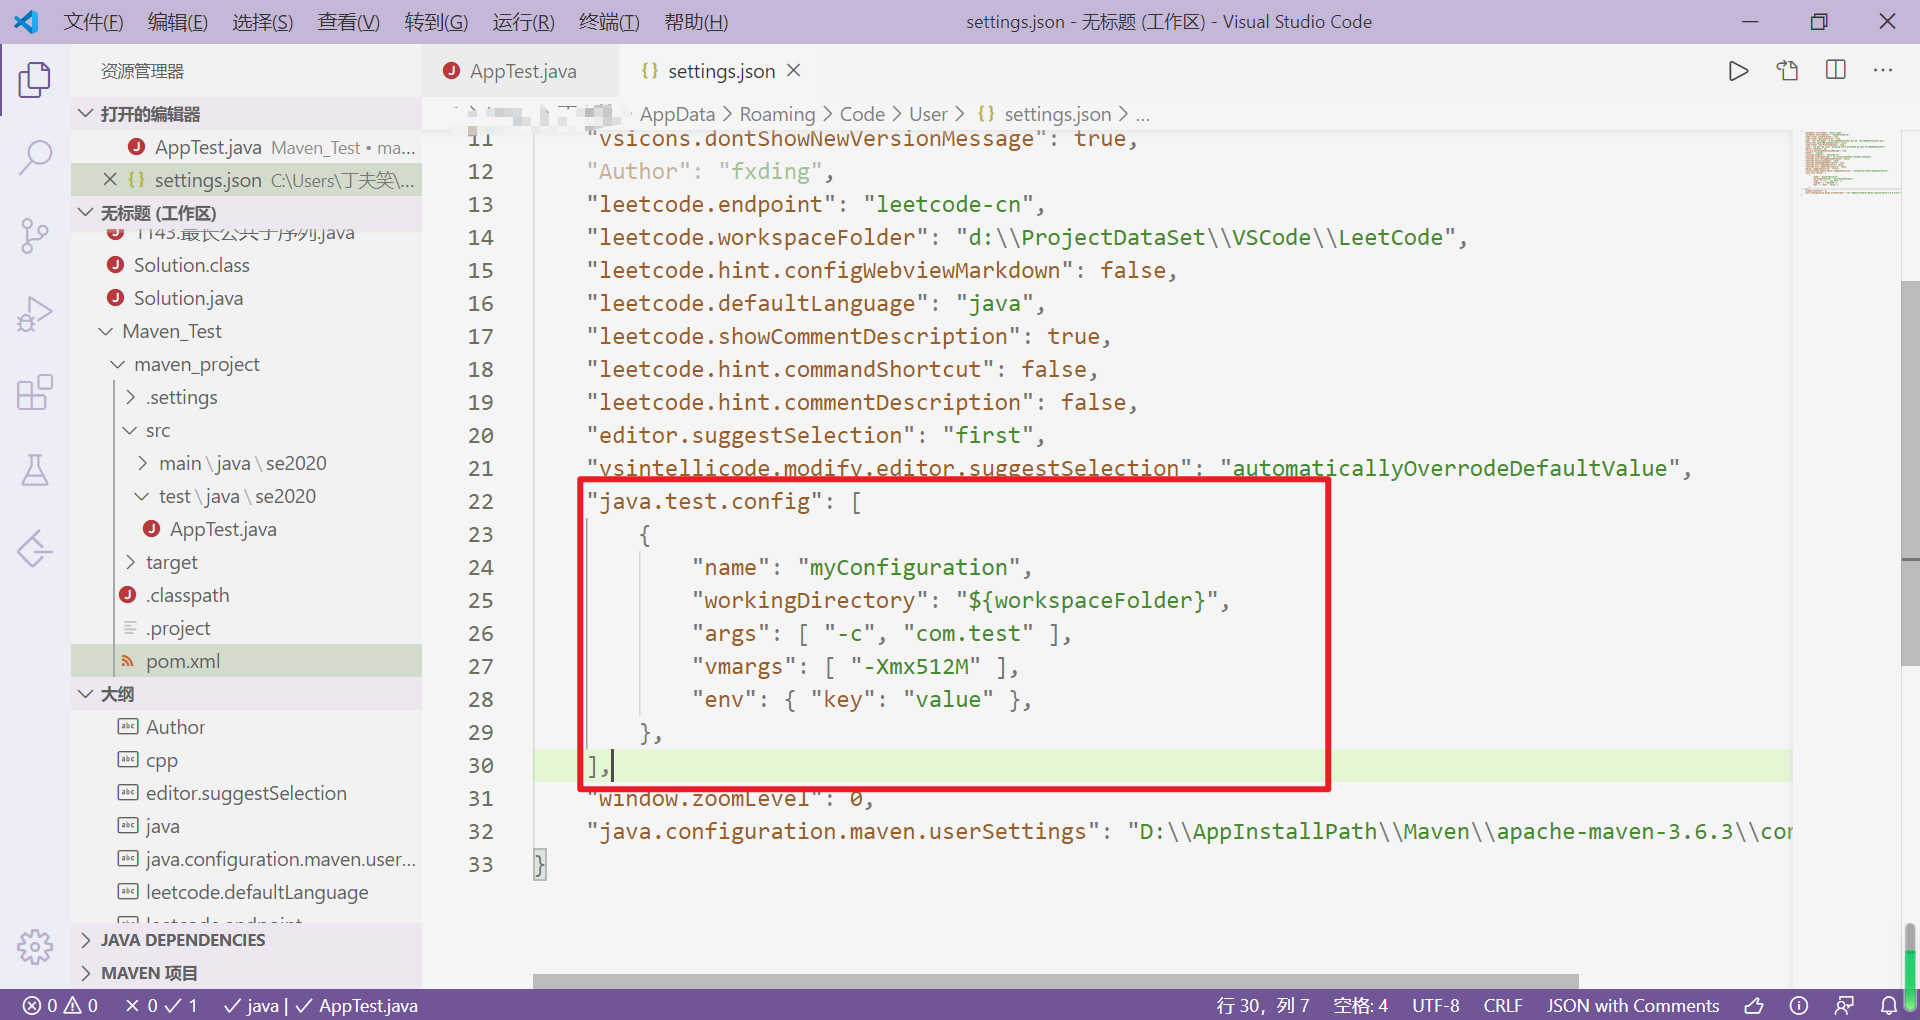Select Author in the outline
The width and height of the screenshot is (1920, 1020).
coord(175,727)
